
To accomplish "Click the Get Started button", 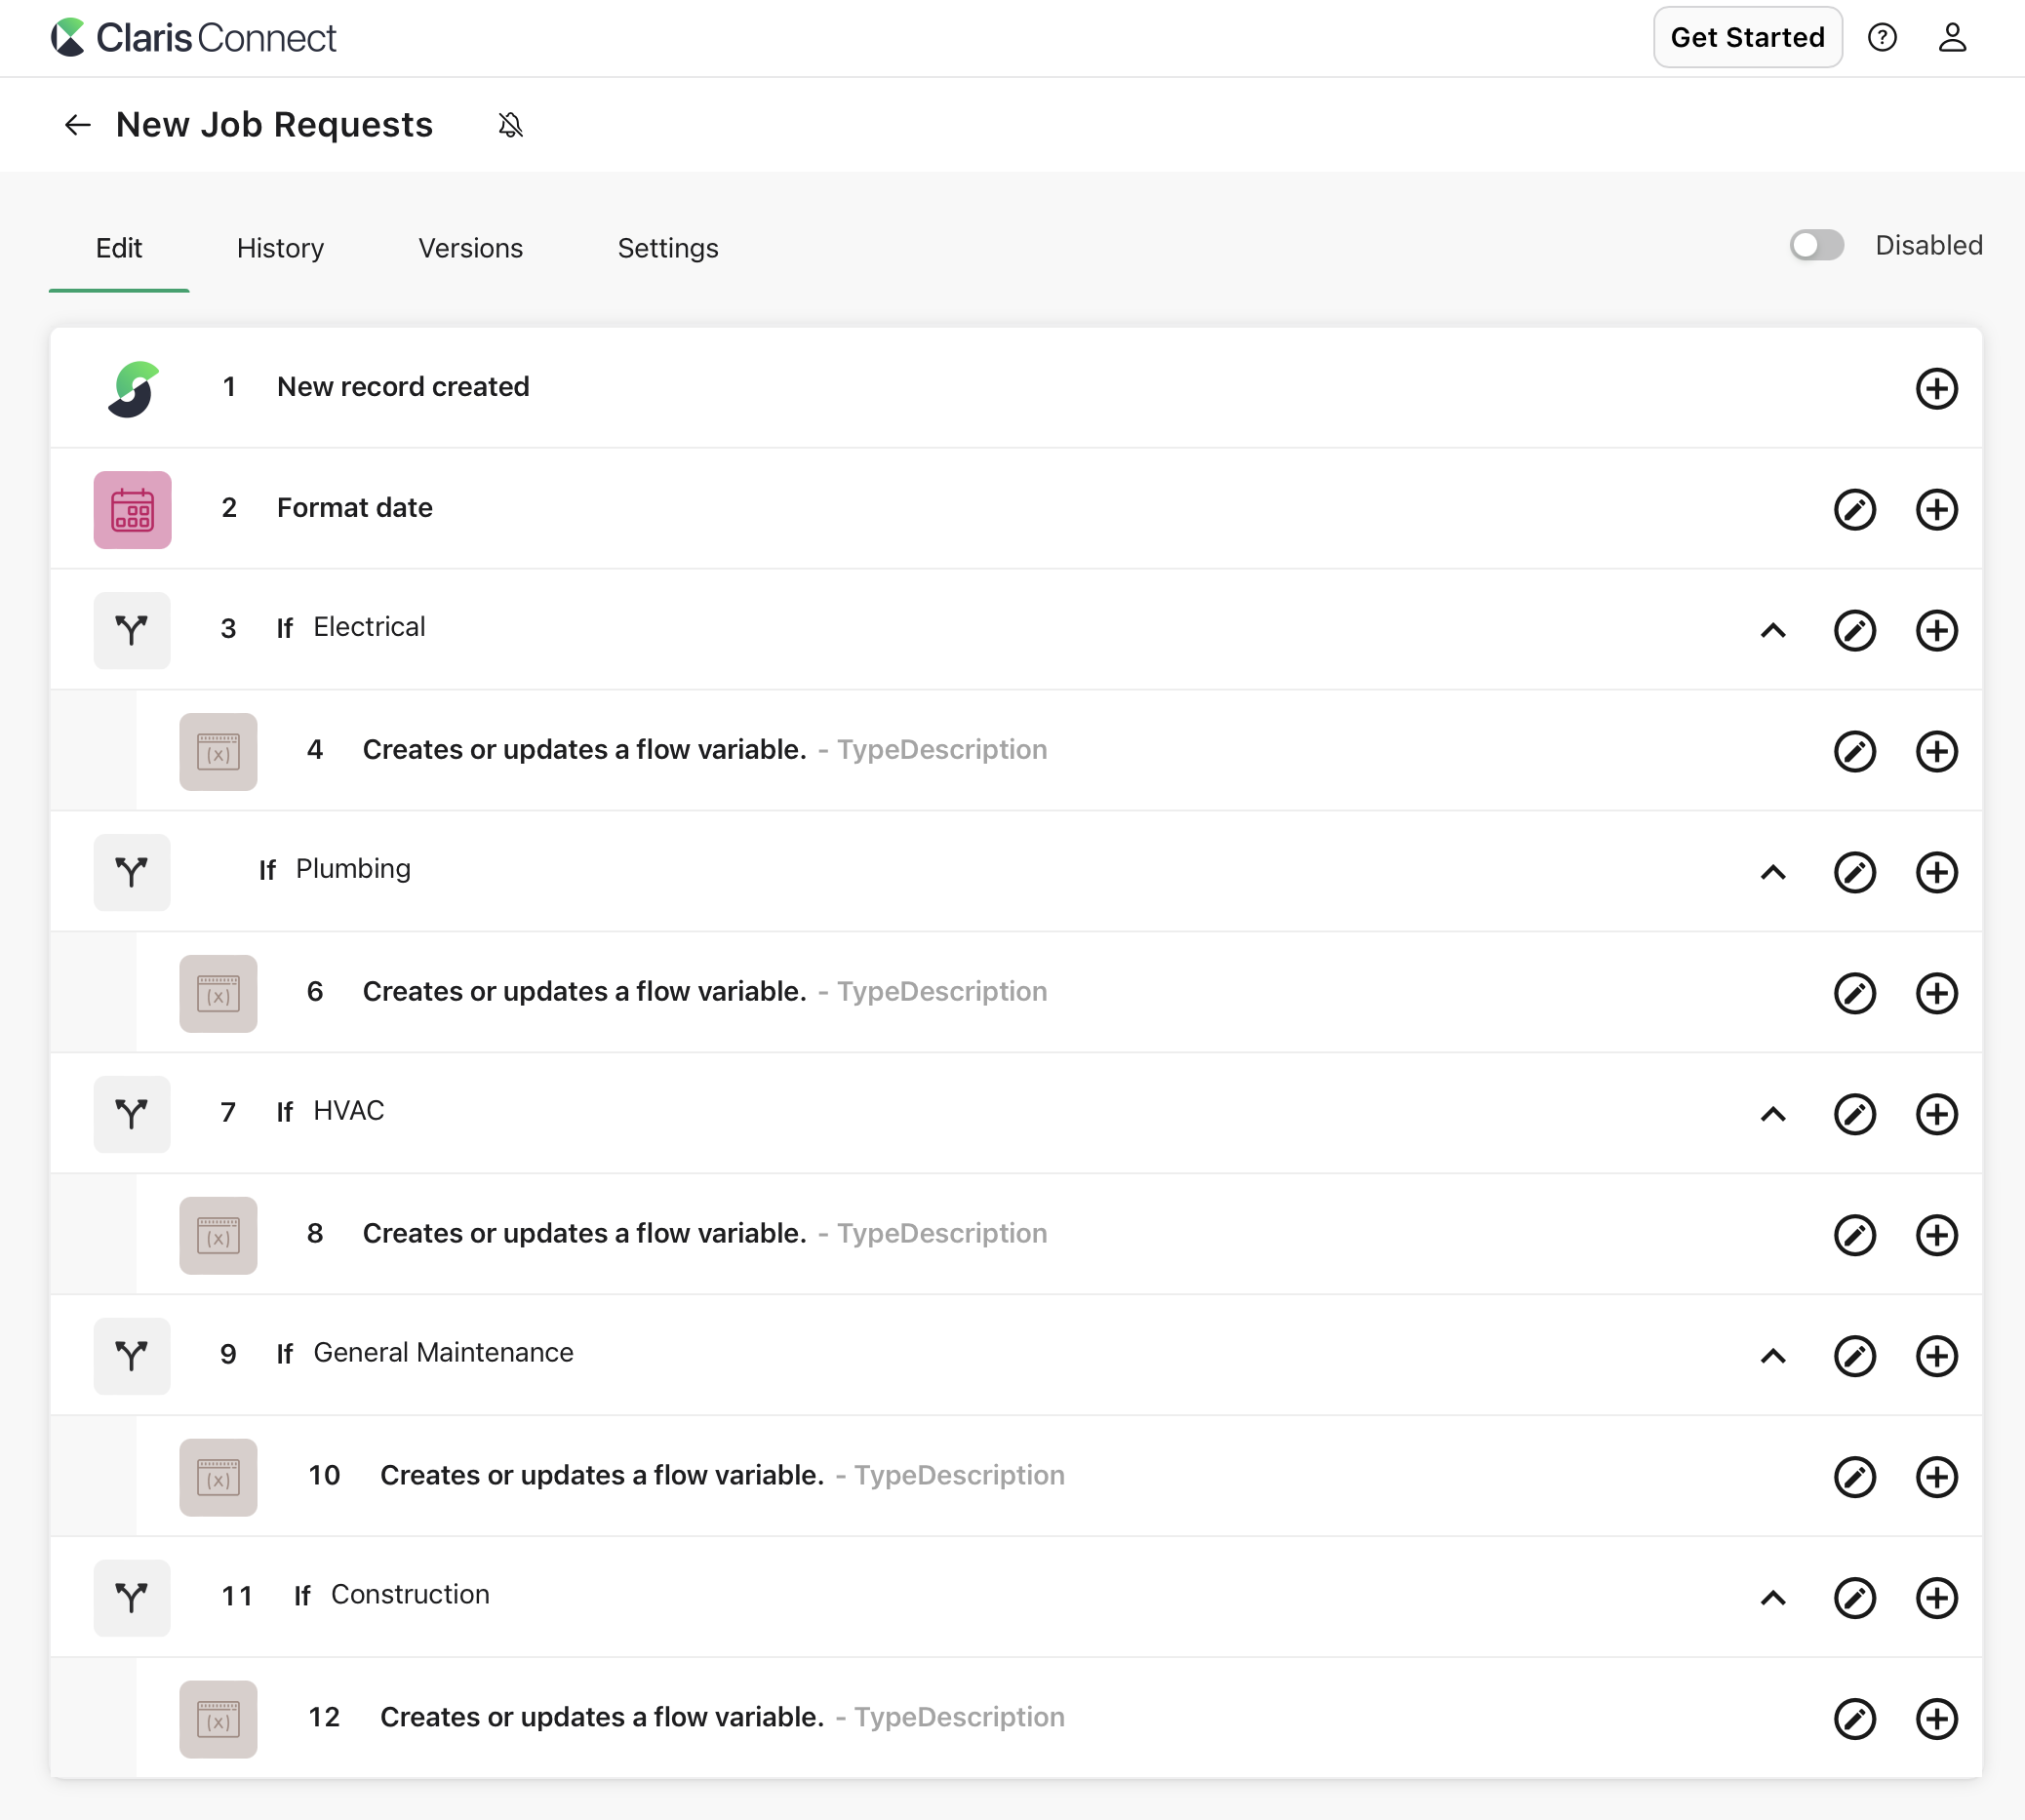I will [1747, 37].
